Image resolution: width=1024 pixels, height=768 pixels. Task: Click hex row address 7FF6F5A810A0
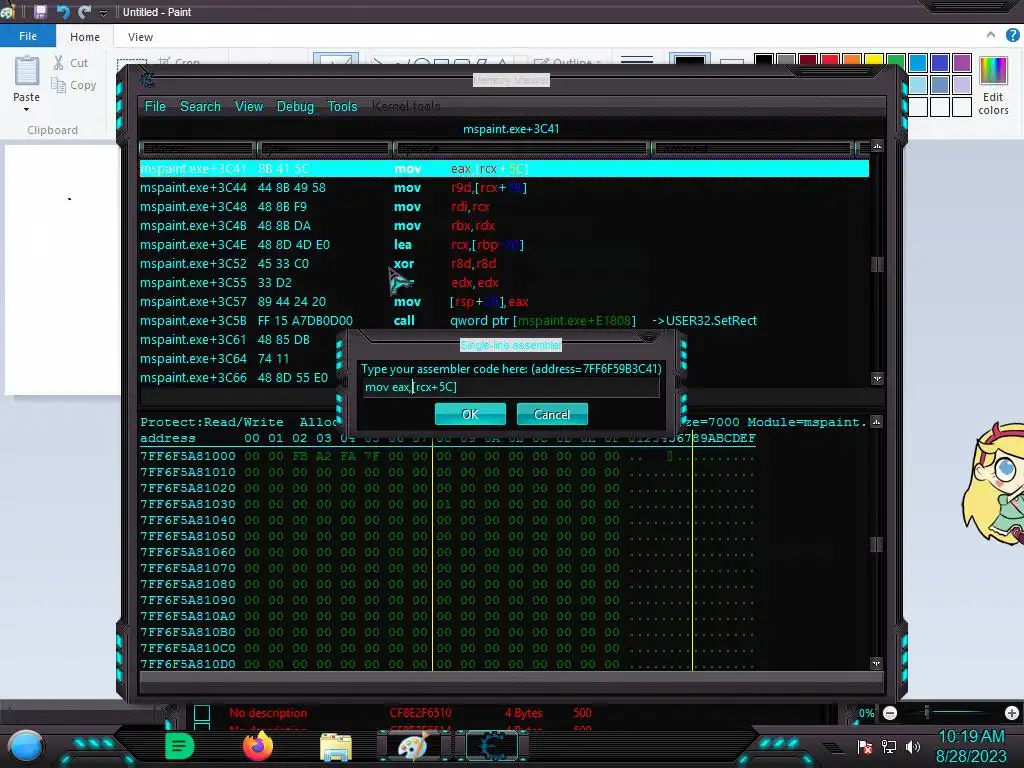[188, 616]
